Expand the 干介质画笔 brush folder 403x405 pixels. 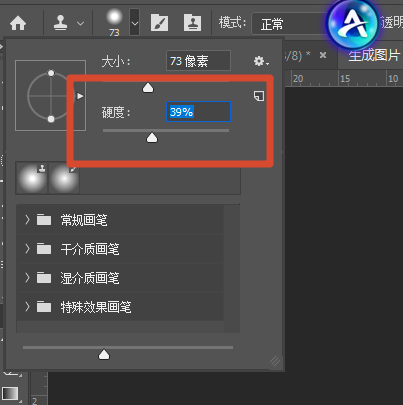[27, 249]
